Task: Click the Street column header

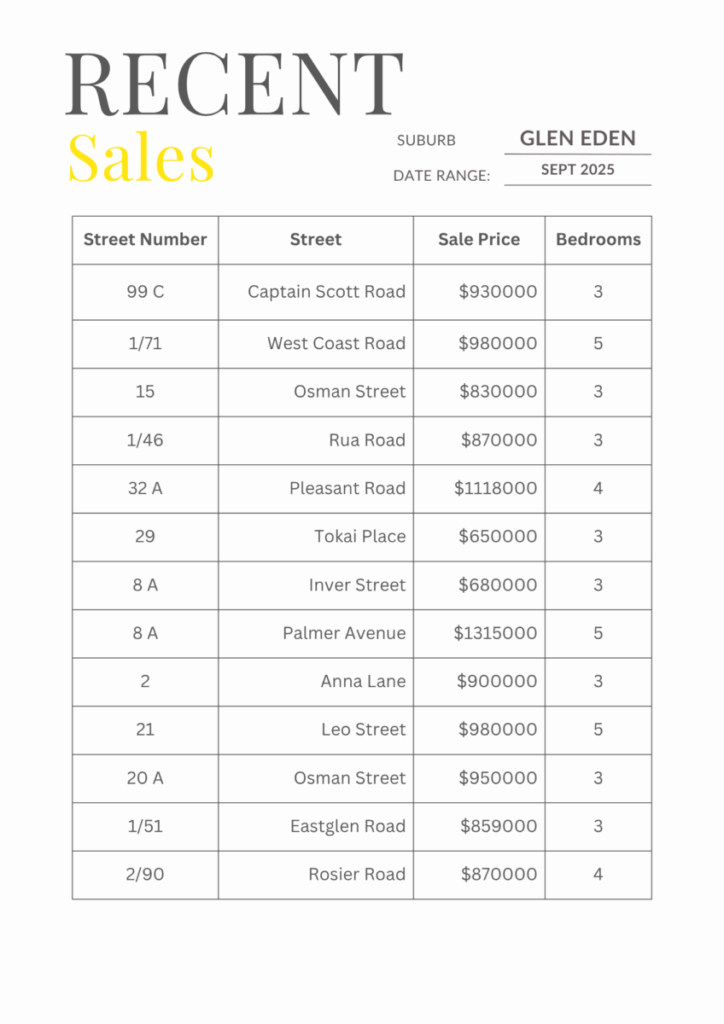Action: coord(315,240)
